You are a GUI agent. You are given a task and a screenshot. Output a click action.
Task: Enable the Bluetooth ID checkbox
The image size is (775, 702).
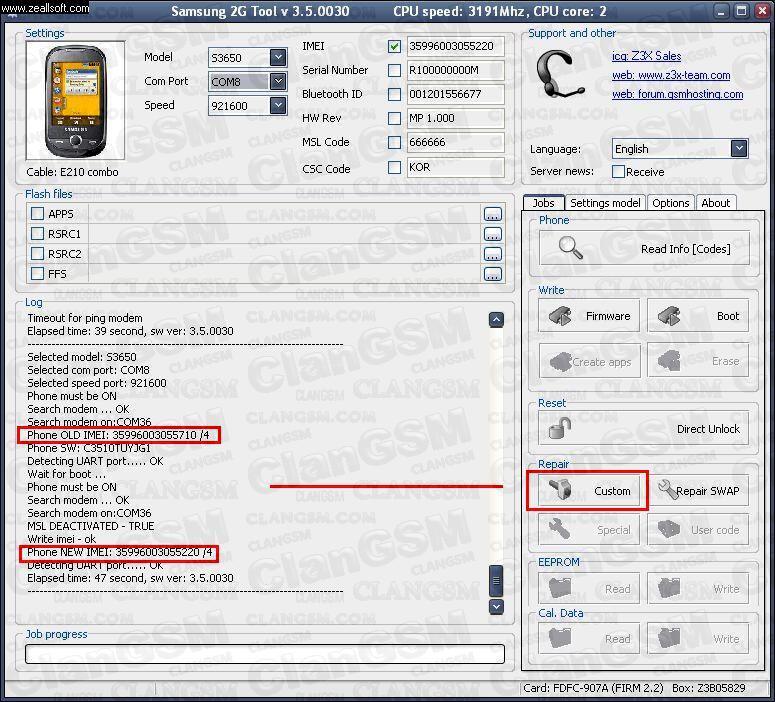[394, 94]
